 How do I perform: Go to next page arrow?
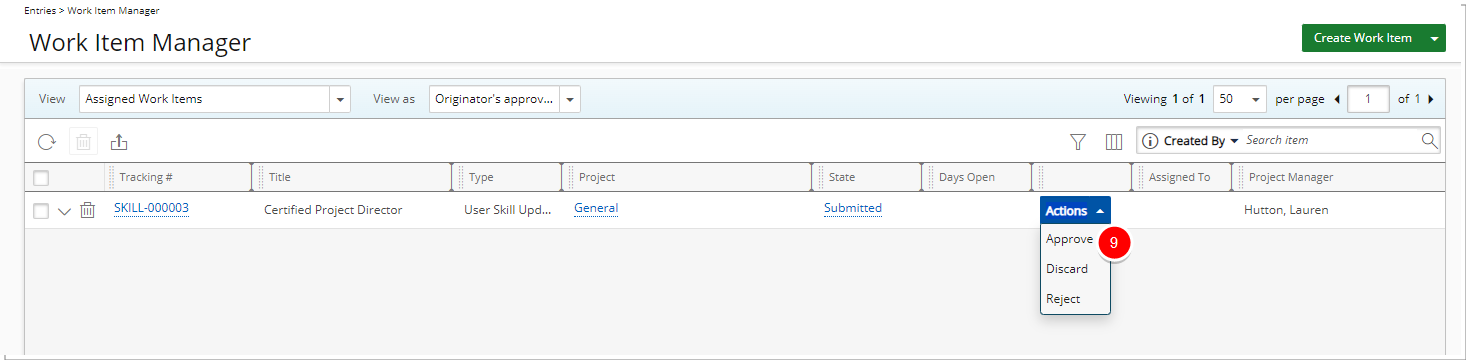point(1431,99)
